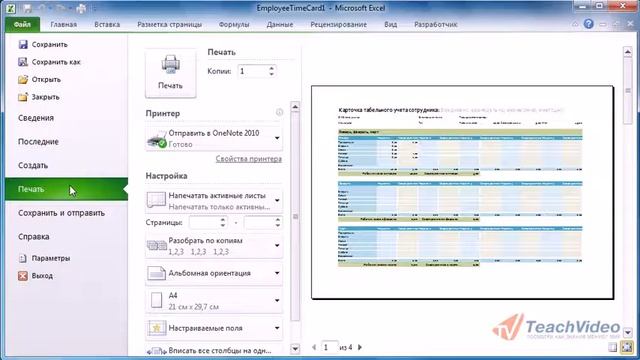Switch to the Главная tab

[x=64, y=24]
